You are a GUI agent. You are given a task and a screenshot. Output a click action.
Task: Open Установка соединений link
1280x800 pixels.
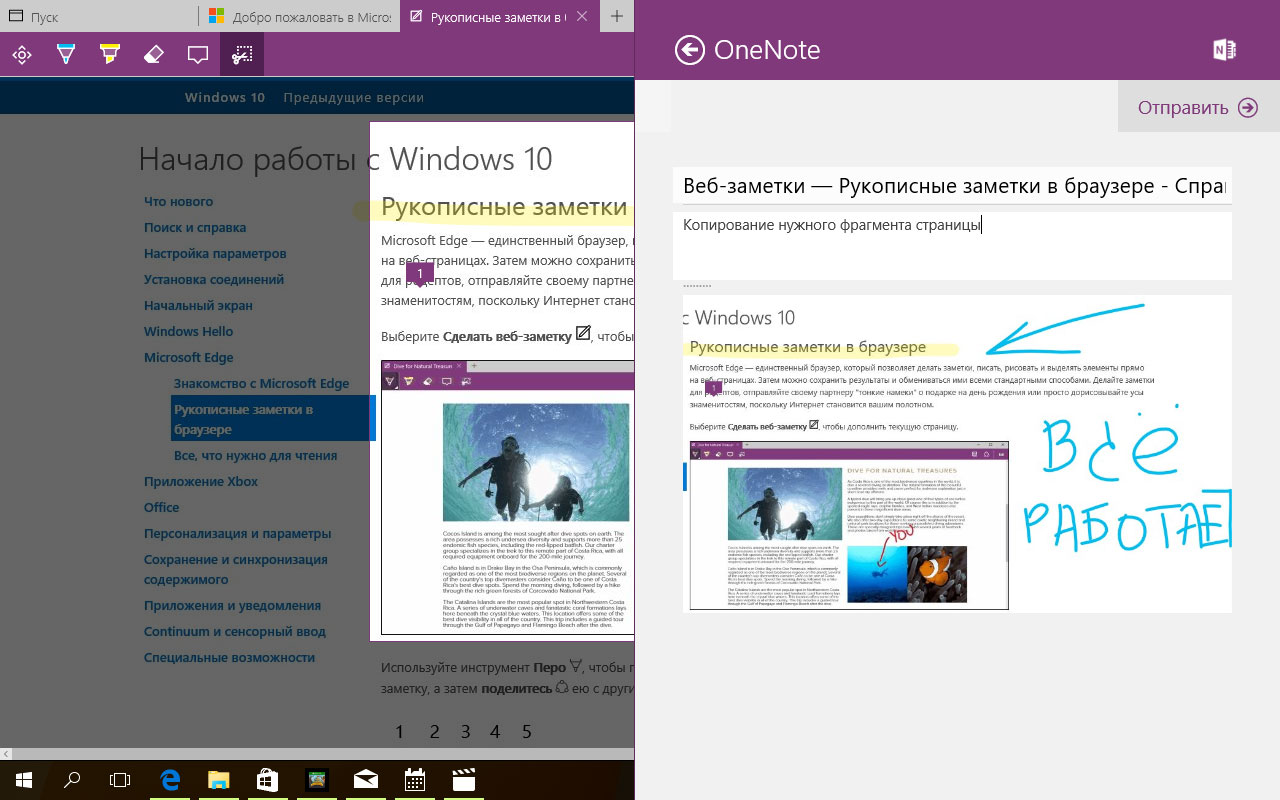click(214, 279)
